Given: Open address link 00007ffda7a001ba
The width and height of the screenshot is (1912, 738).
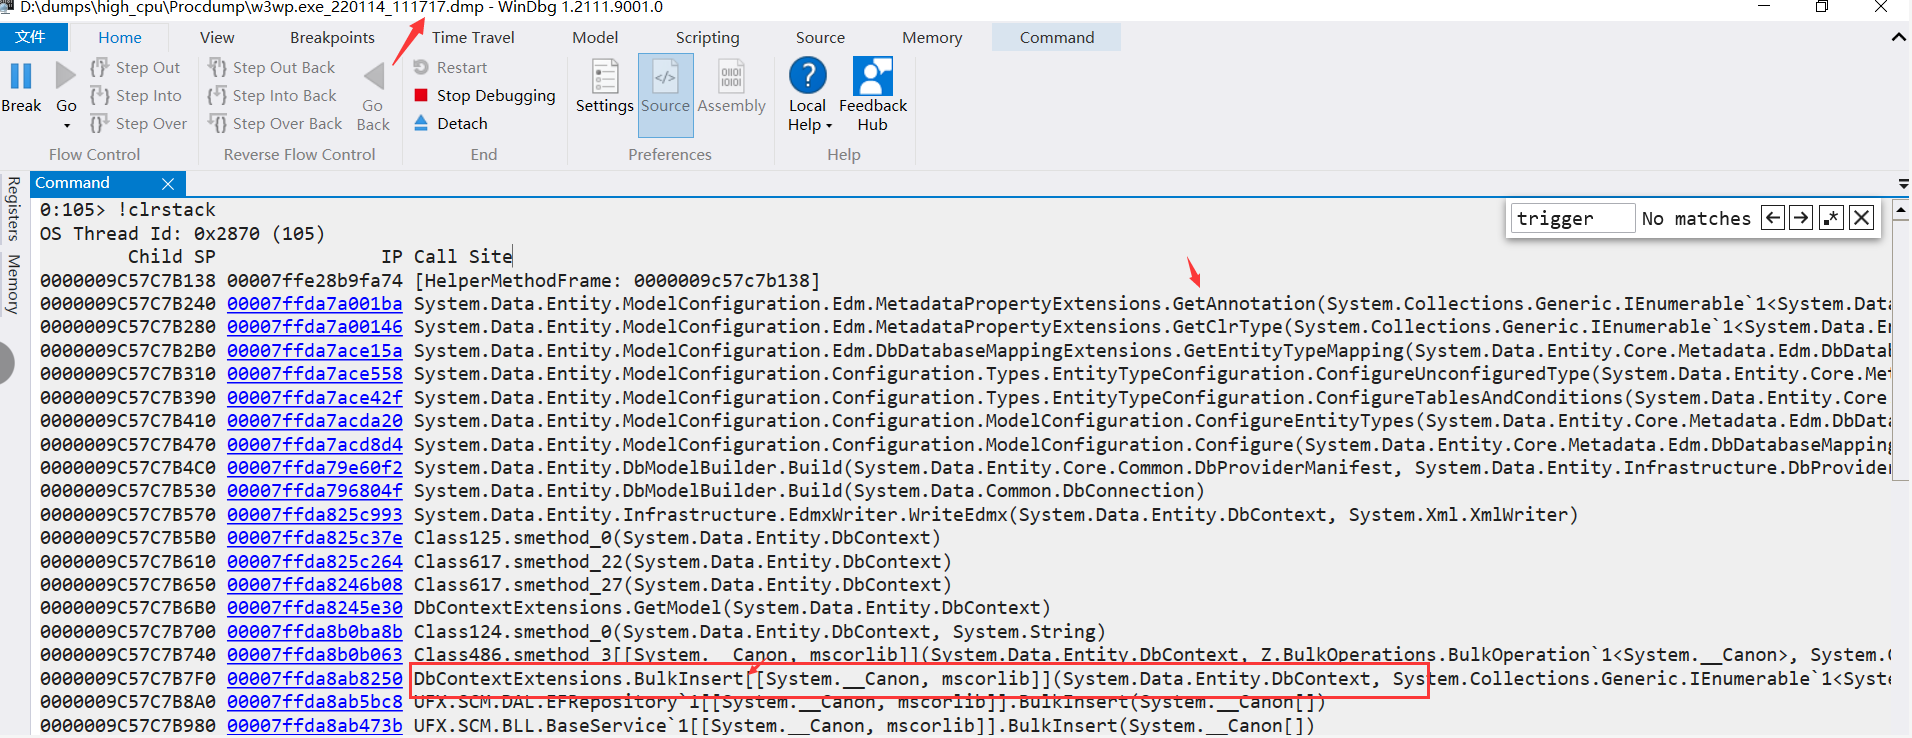Looking at the screenshot, I should point(314,304).
